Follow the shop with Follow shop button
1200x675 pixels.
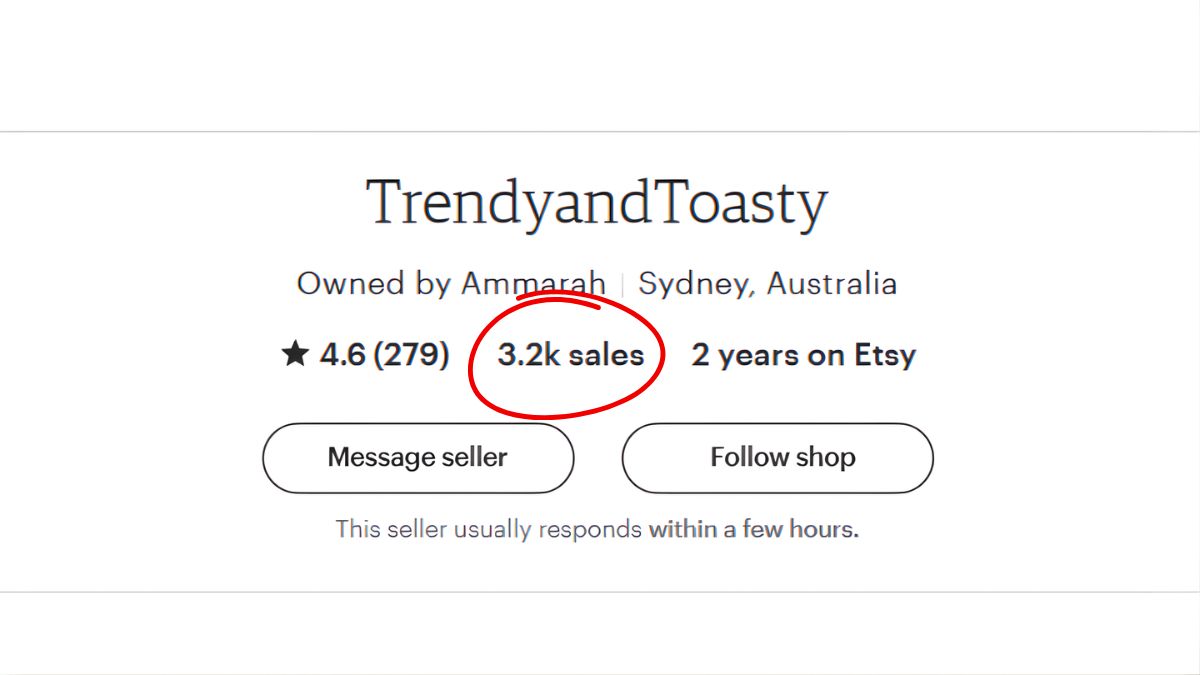[777, 458]
